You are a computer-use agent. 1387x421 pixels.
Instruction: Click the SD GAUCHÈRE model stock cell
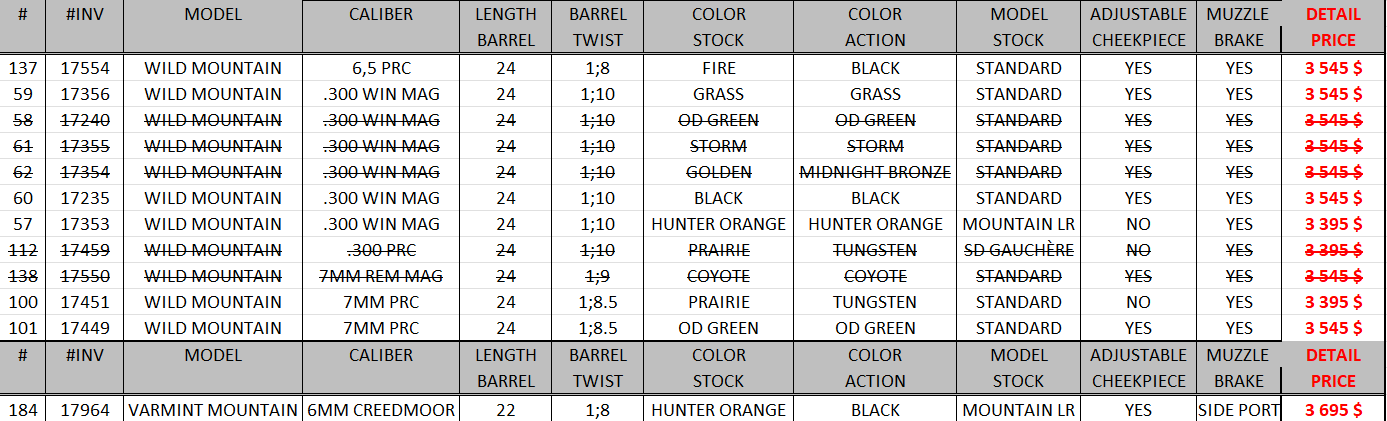(1018, 250)
